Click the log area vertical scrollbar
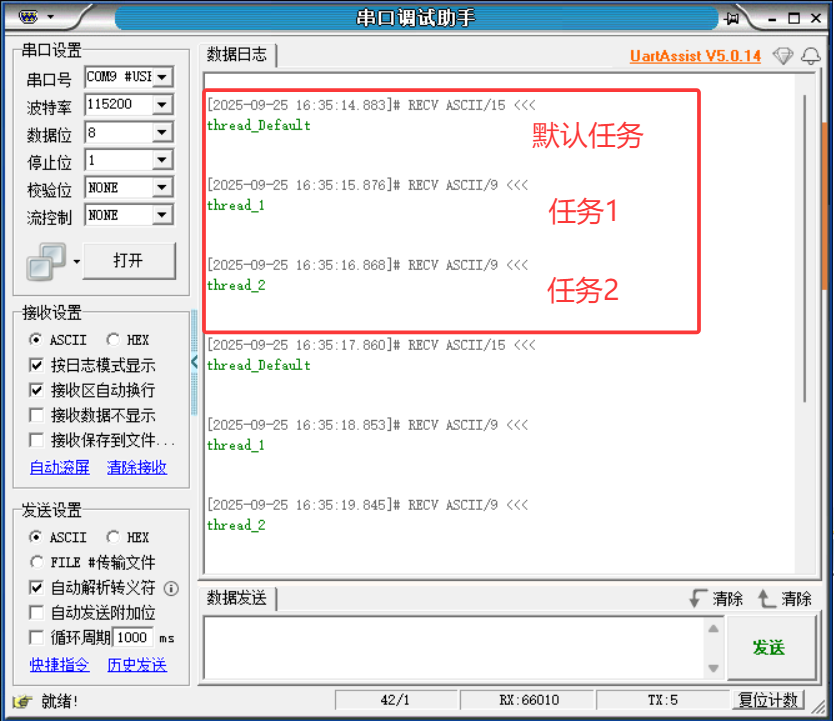Screen dimensions: 834x721 (805, 248)
